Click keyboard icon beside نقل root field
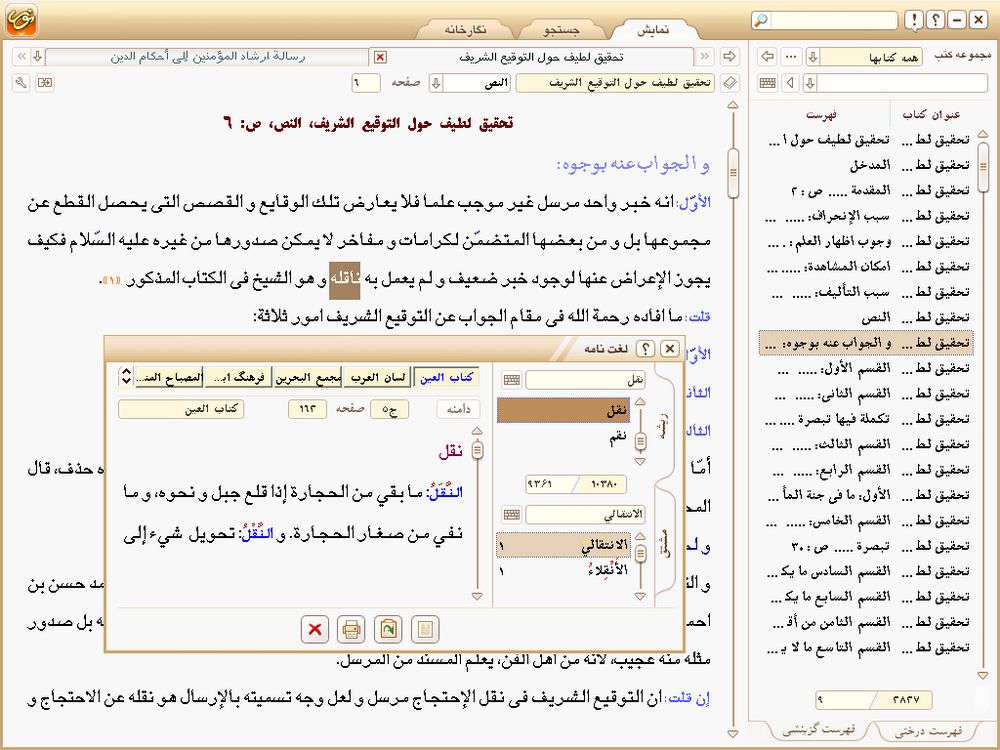The height and width of the screenshot is (750, 1000). 511,380
